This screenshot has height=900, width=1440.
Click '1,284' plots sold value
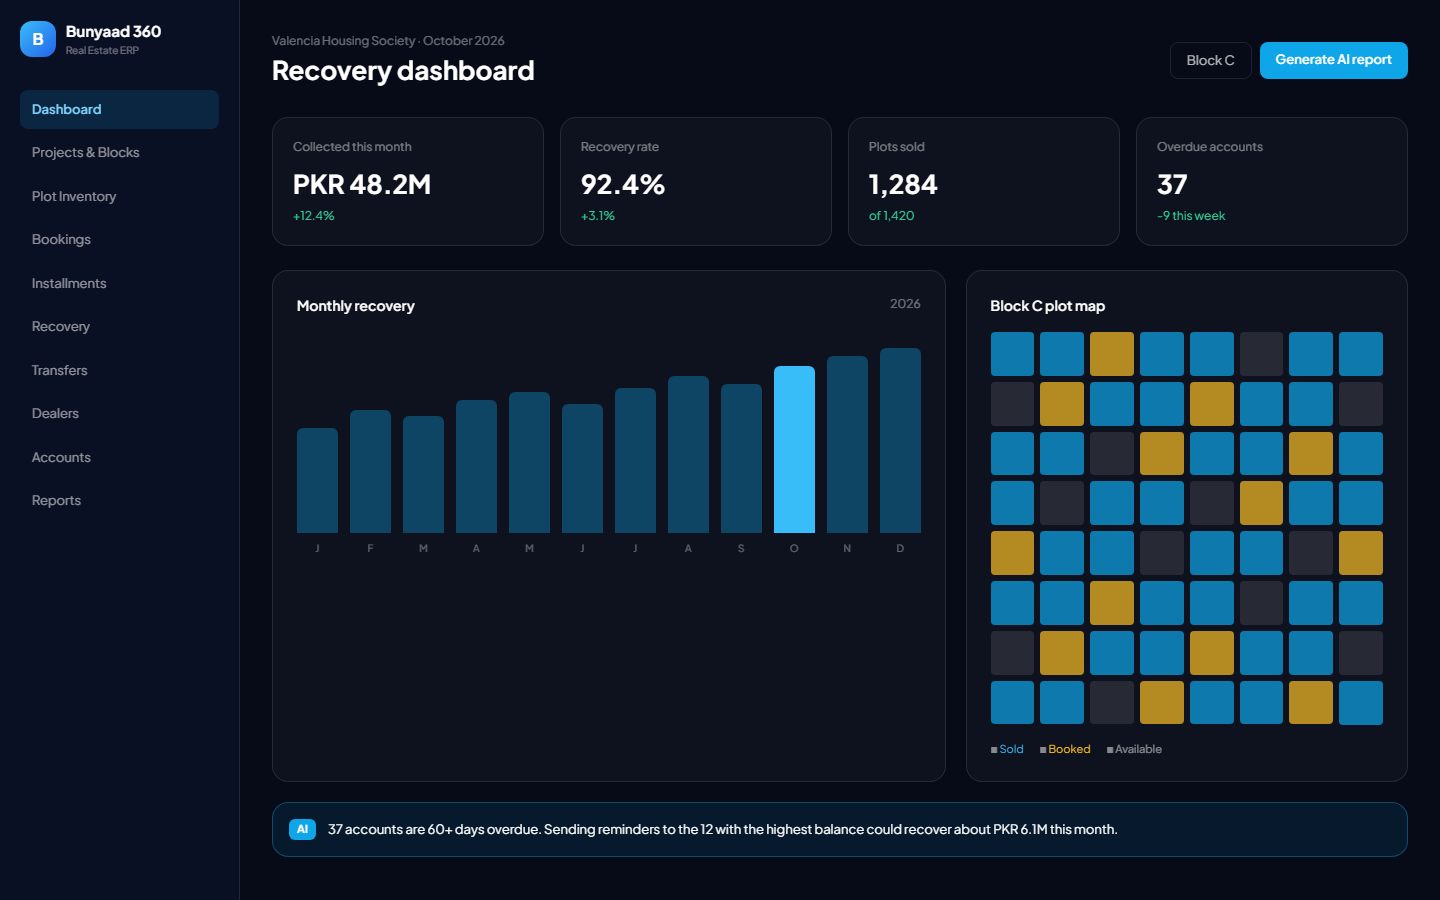903,184
